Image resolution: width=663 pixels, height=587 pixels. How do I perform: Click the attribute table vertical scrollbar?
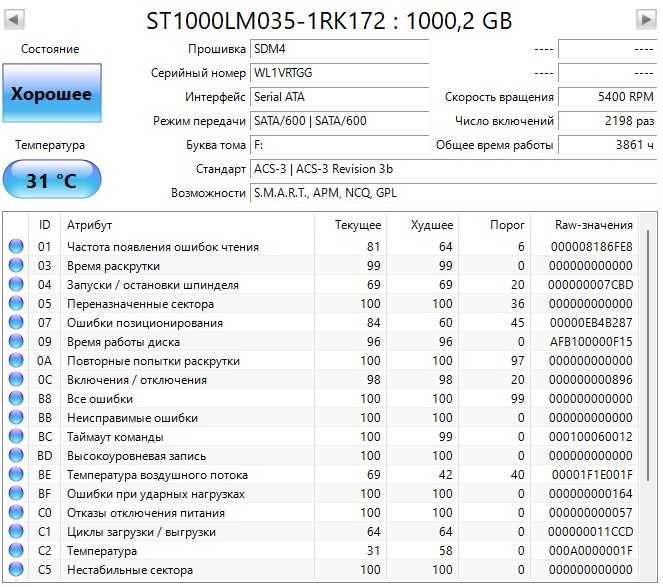(x=648, y=355)
